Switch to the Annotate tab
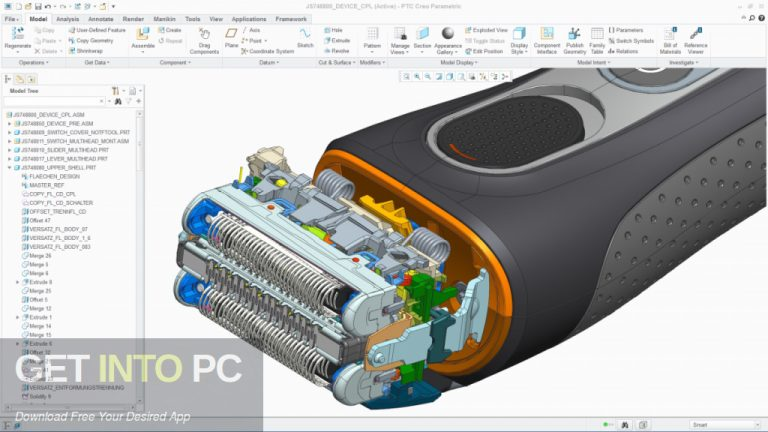Viewport: 768px width, 432px height. pyautogui.click(x=100, y=19)
